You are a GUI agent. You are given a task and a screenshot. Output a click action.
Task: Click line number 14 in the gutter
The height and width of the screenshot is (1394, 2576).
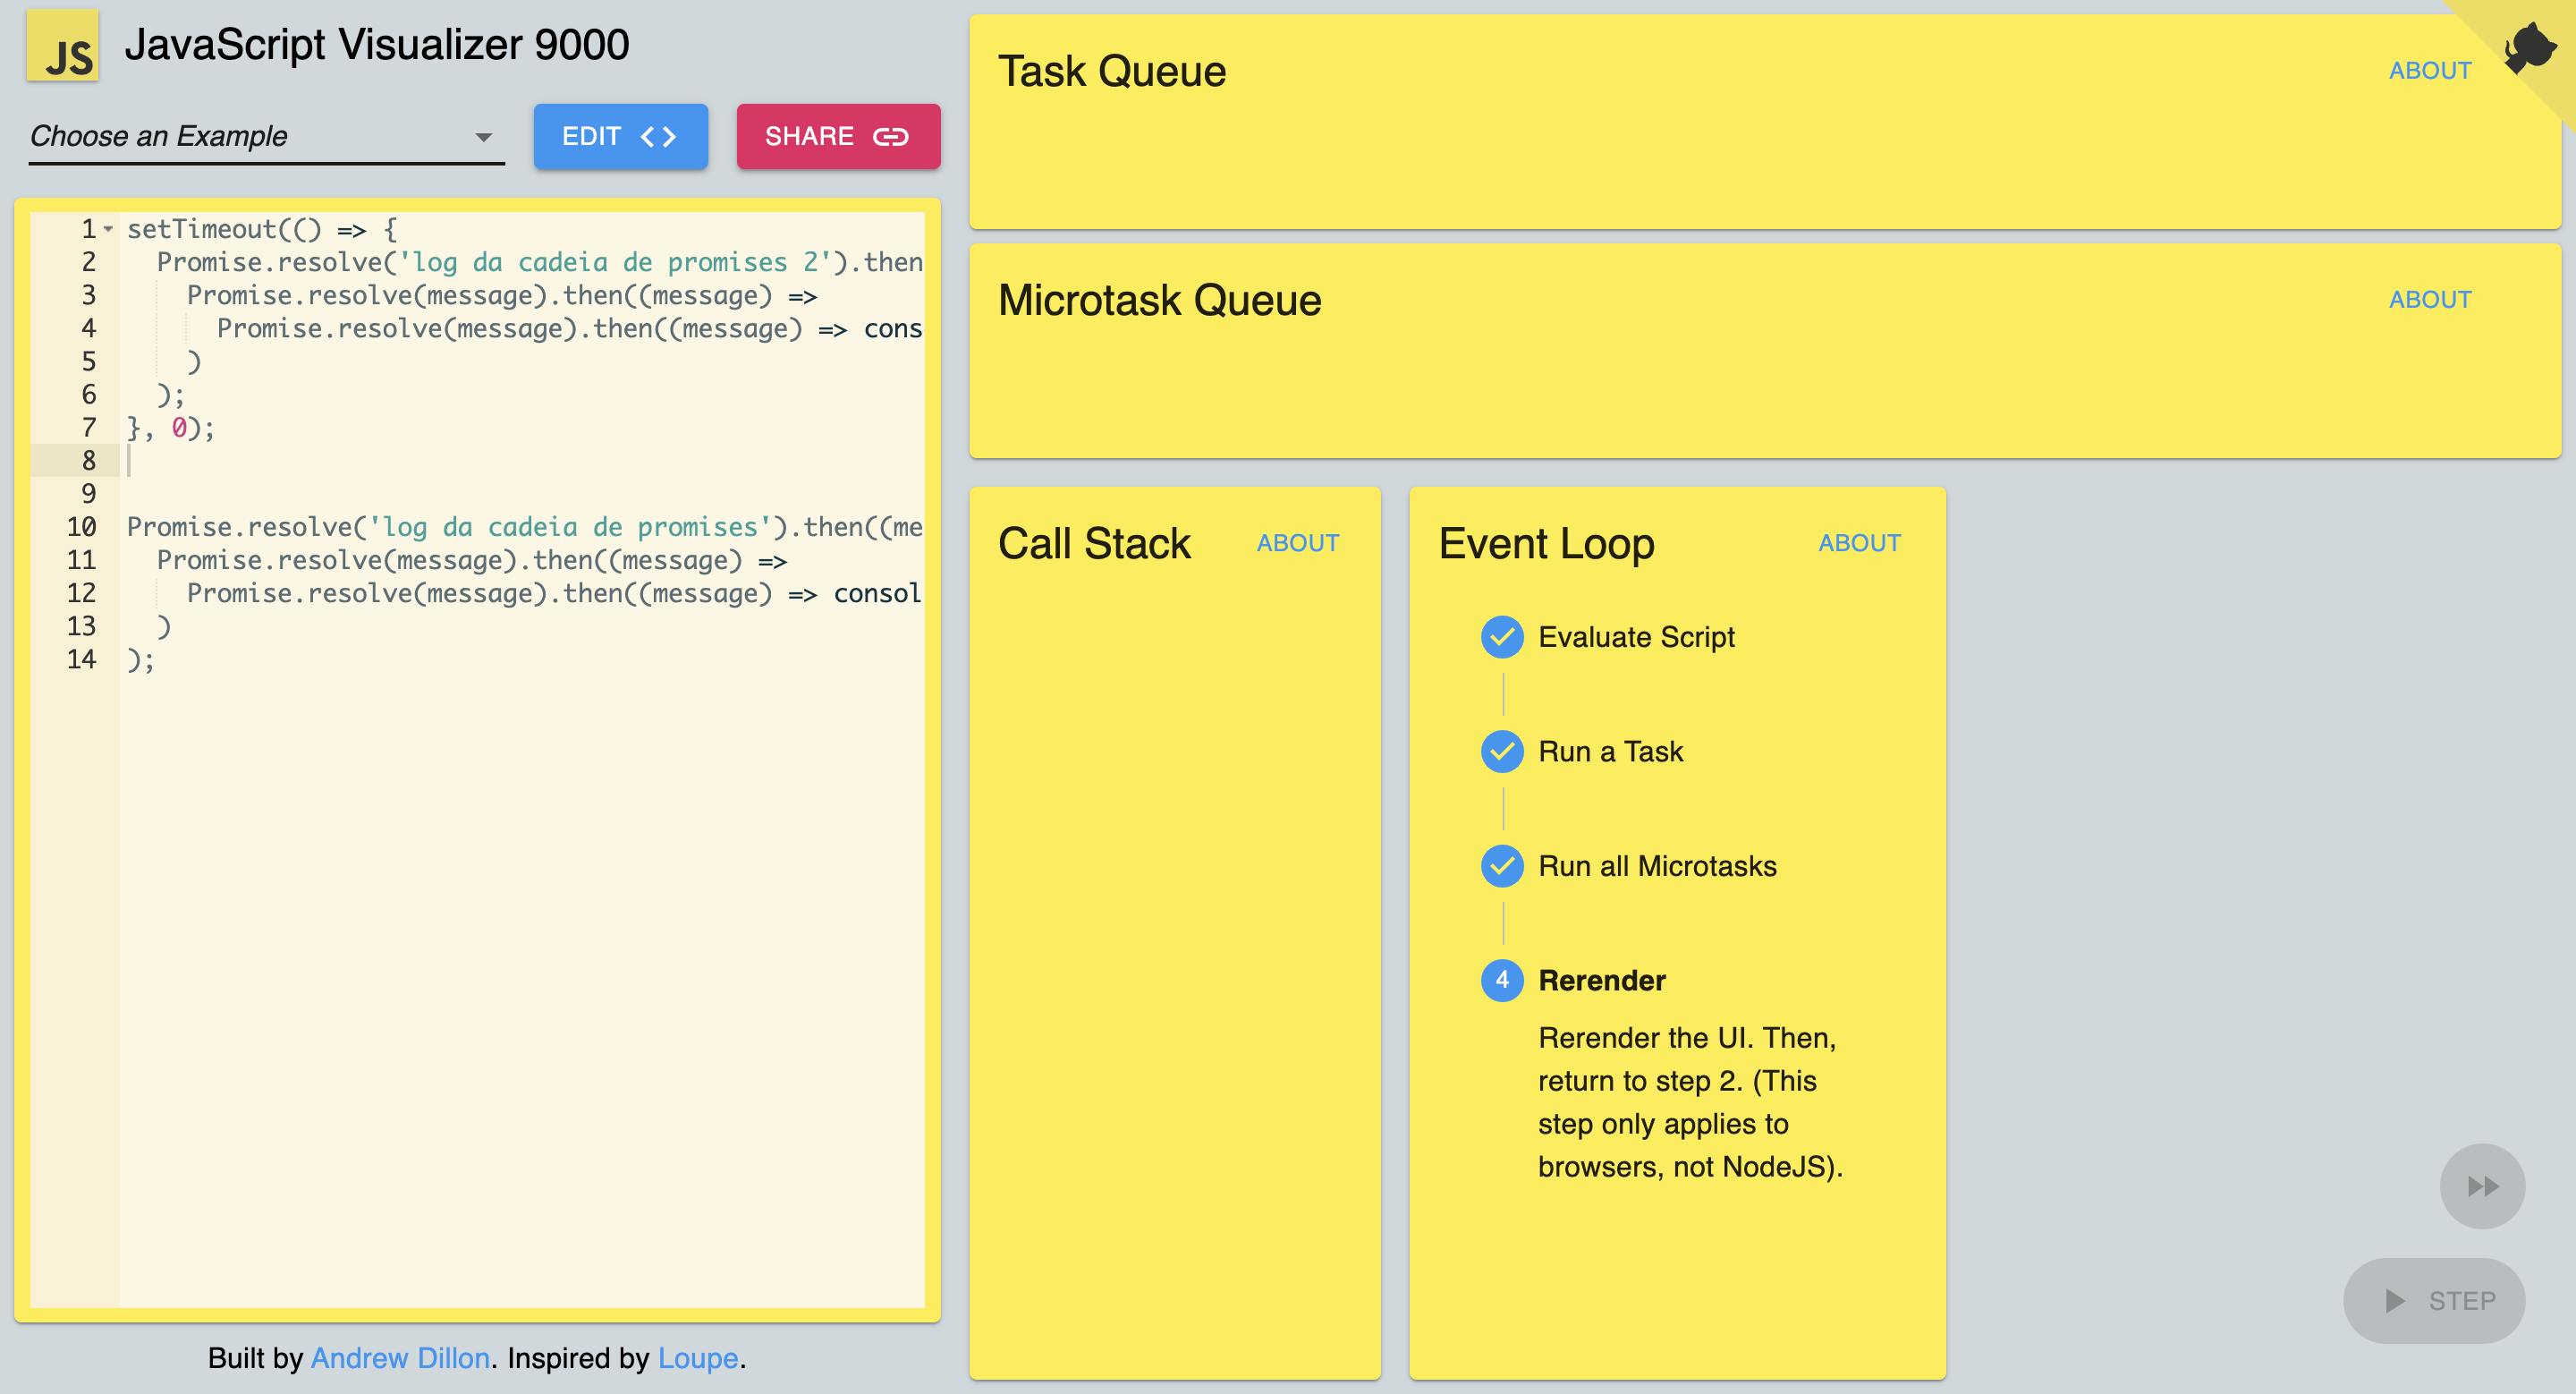point(81,659)
